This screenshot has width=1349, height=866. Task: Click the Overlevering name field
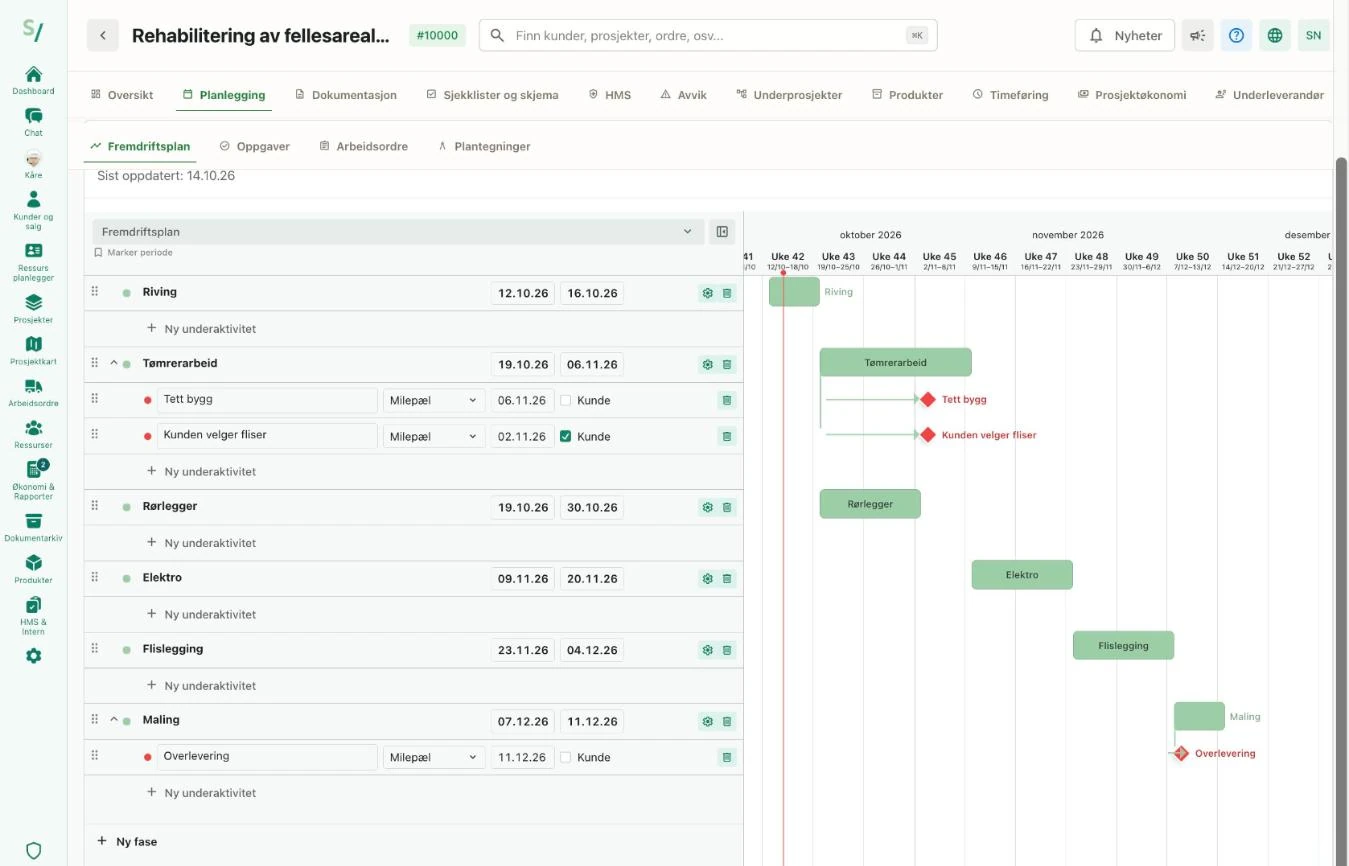click(x=267, y=757)
